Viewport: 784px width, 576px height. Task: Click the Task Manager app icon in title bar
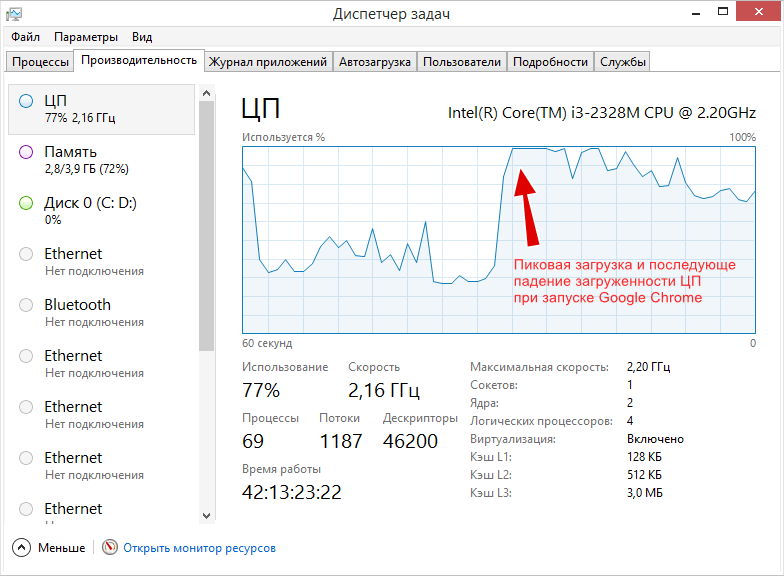(14, 14)
